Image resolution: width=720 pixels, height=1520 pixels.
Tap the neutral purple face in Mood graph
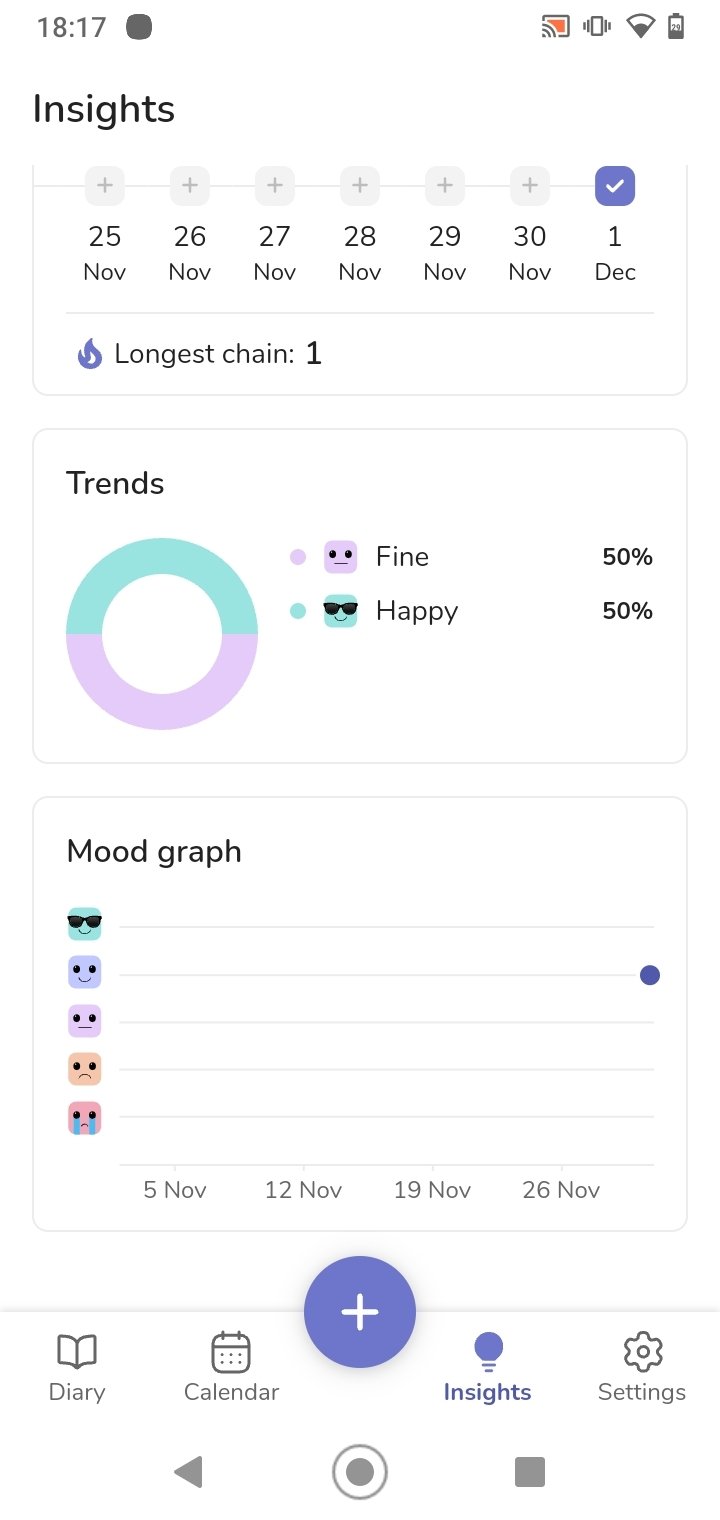click(85, 1021)
